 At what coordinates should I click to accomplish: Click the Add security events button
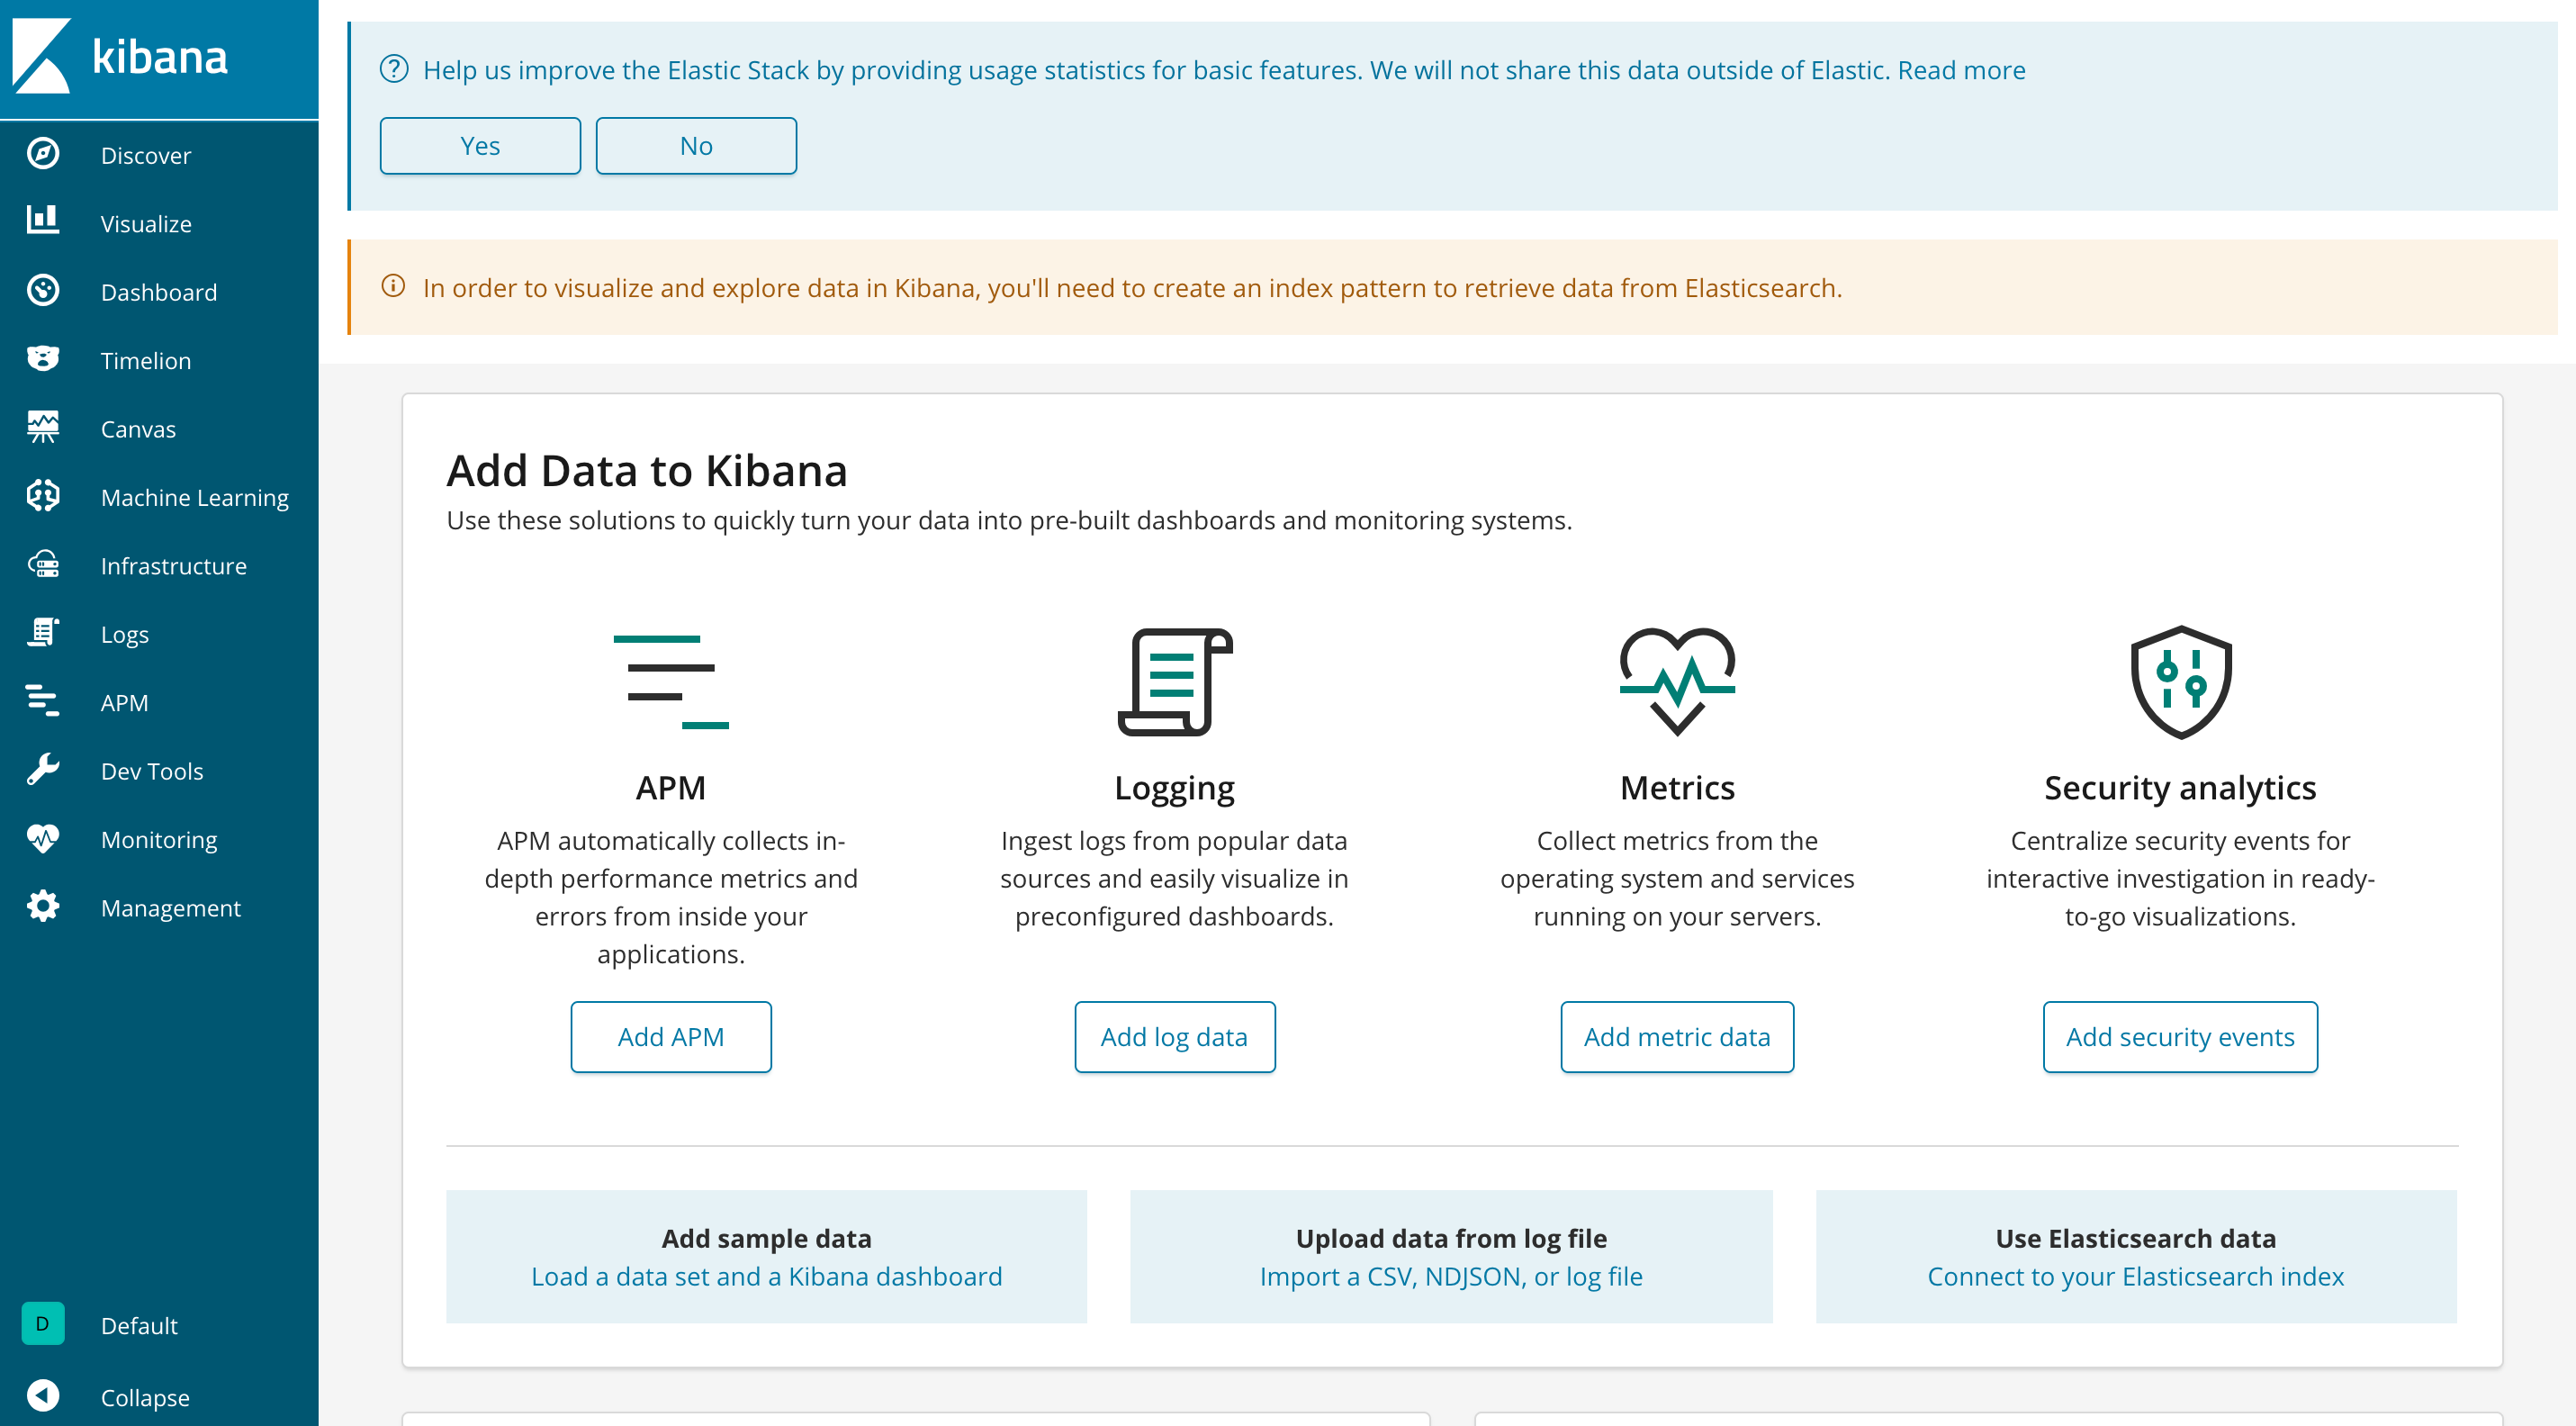[2180, 1037]
